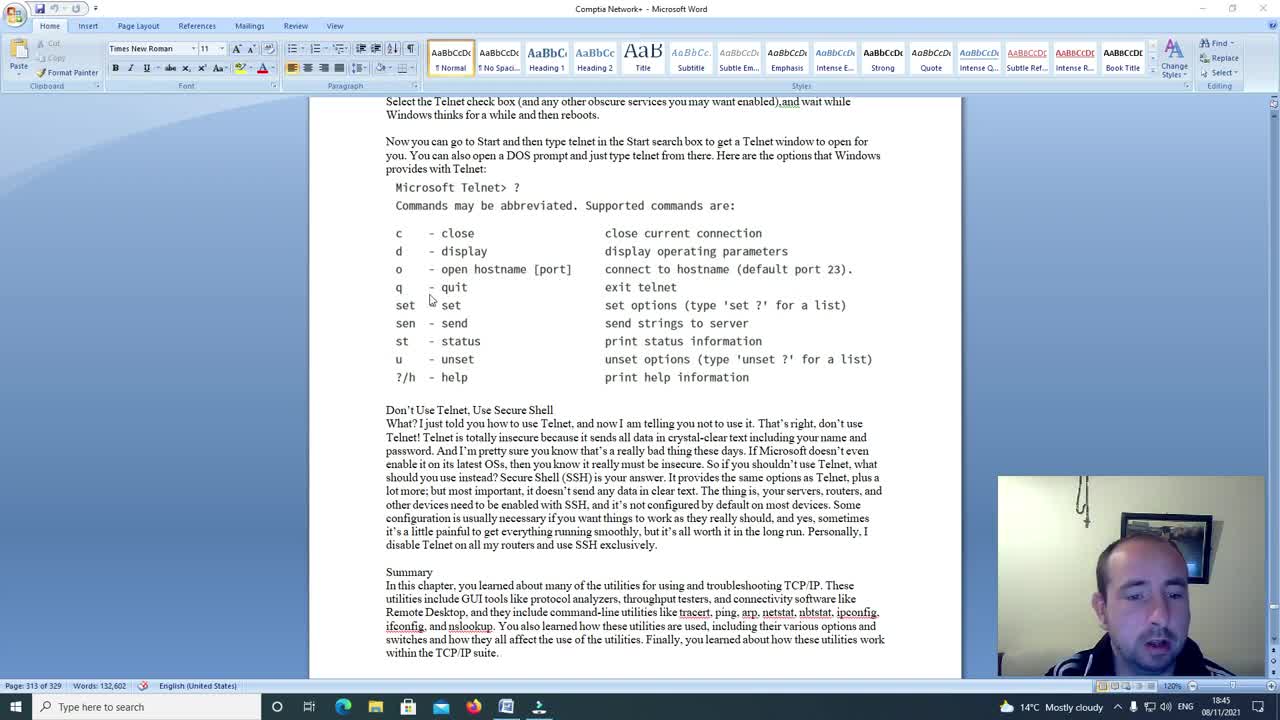Apply the Heading 1 style
The height and width of the screenshot is (720, 1280).
pos(547,58)
